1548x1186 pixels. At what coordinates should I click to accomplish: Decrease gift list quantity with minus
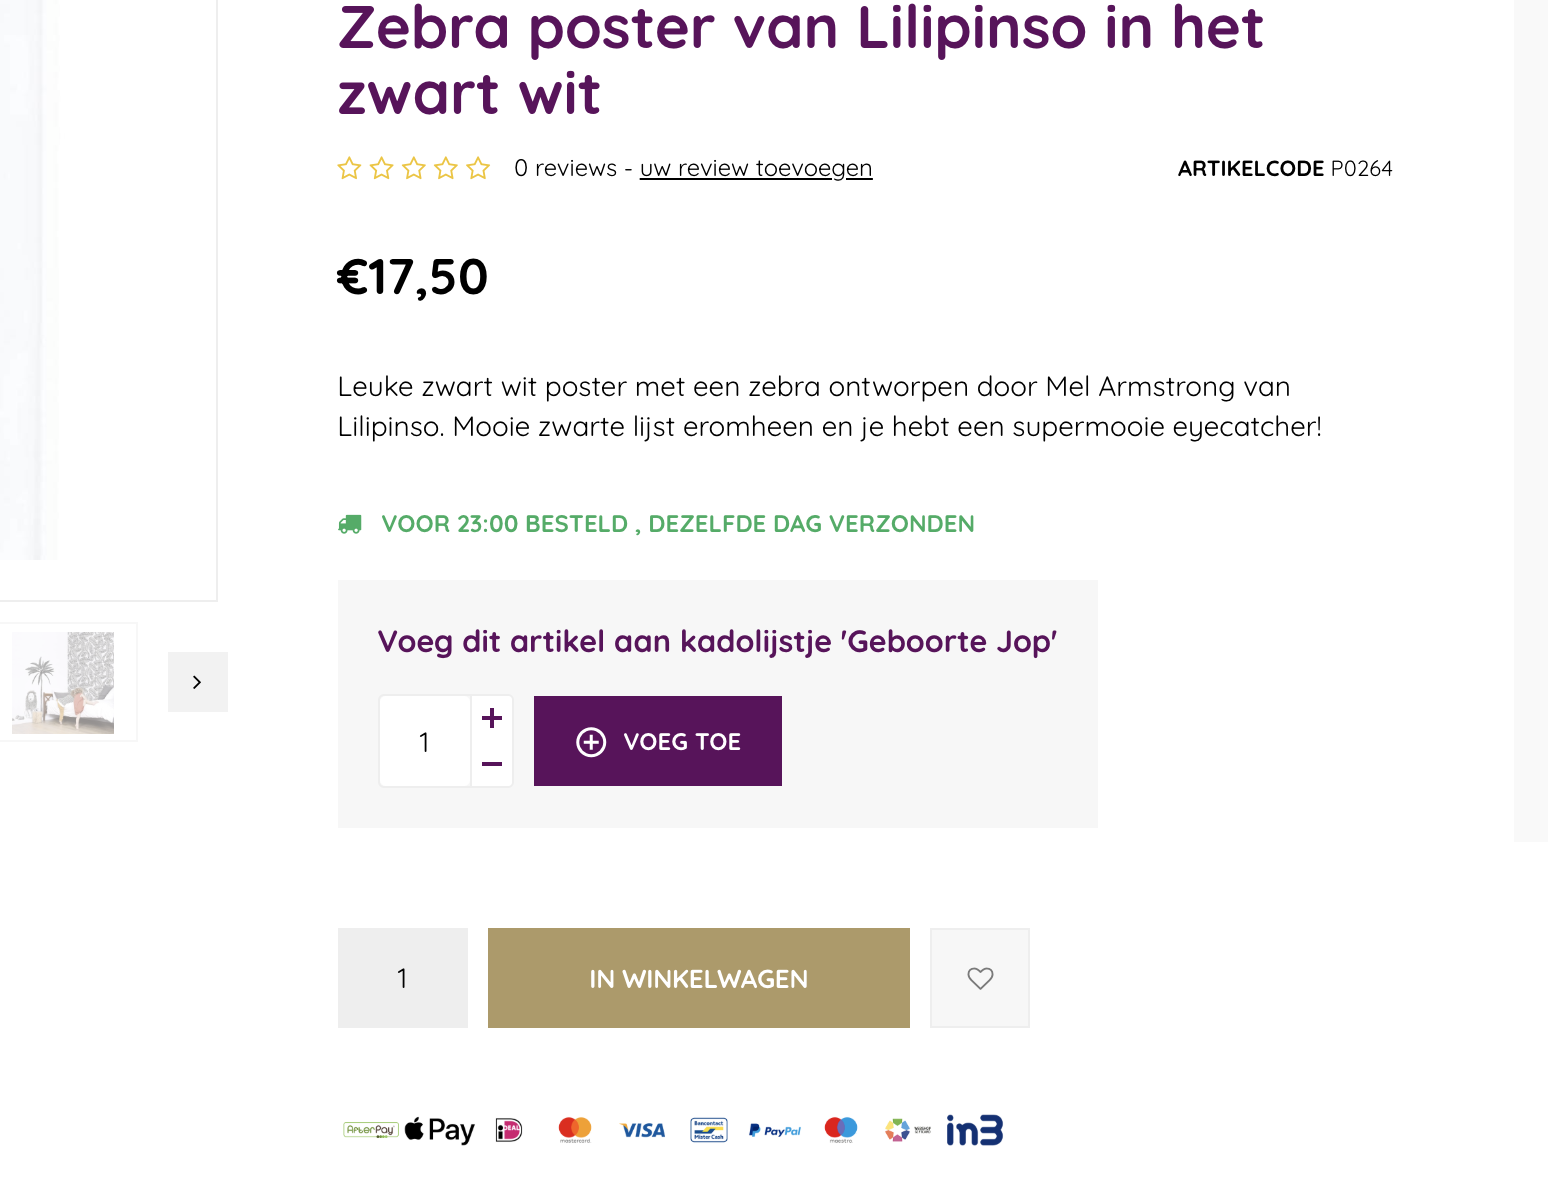(x=492, y=764)
